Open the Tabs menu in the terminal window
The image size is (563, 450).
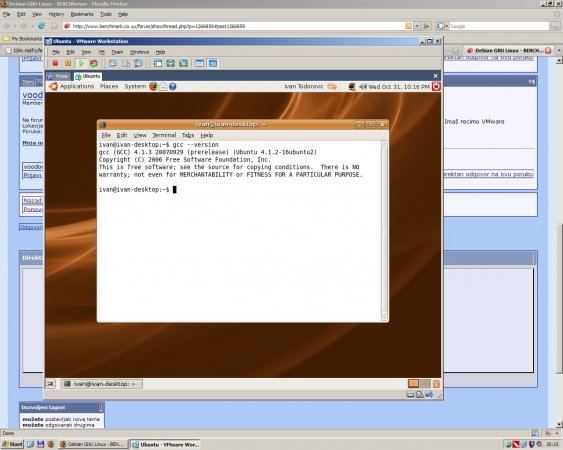tap(188, 135)
